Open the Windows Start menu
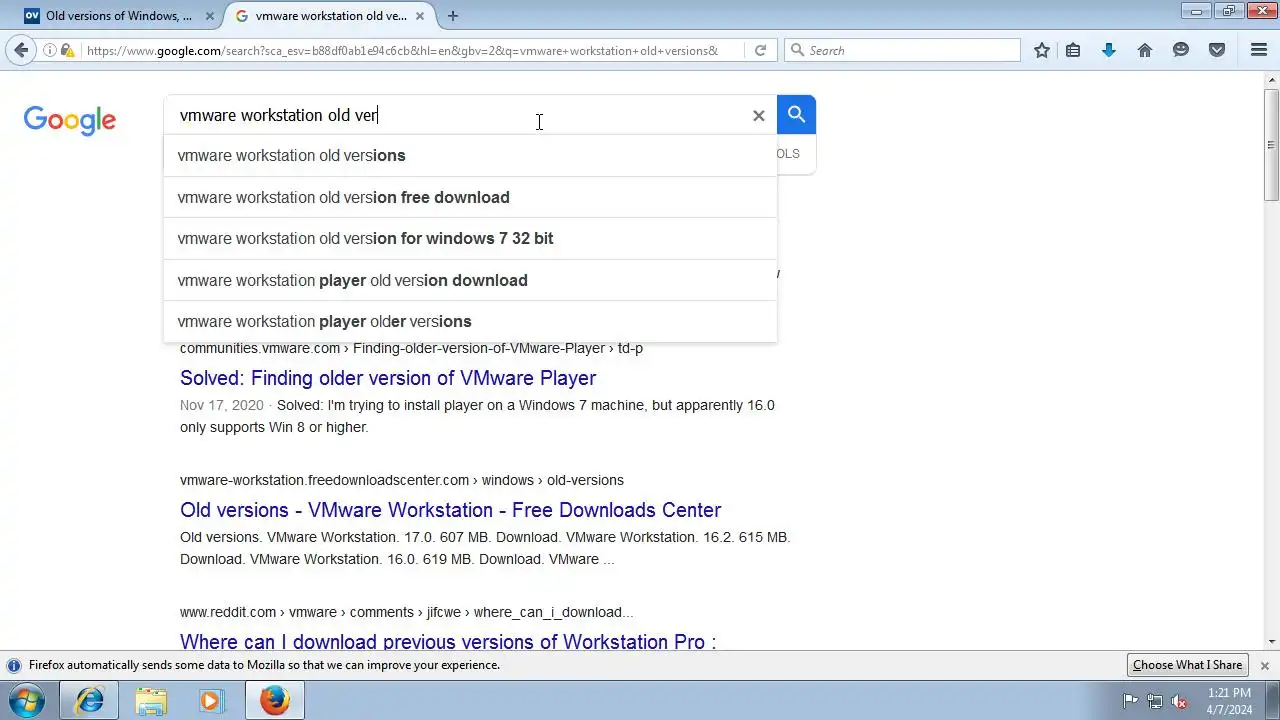Viewport: 1280px width, 720px height. pos(27,701)
